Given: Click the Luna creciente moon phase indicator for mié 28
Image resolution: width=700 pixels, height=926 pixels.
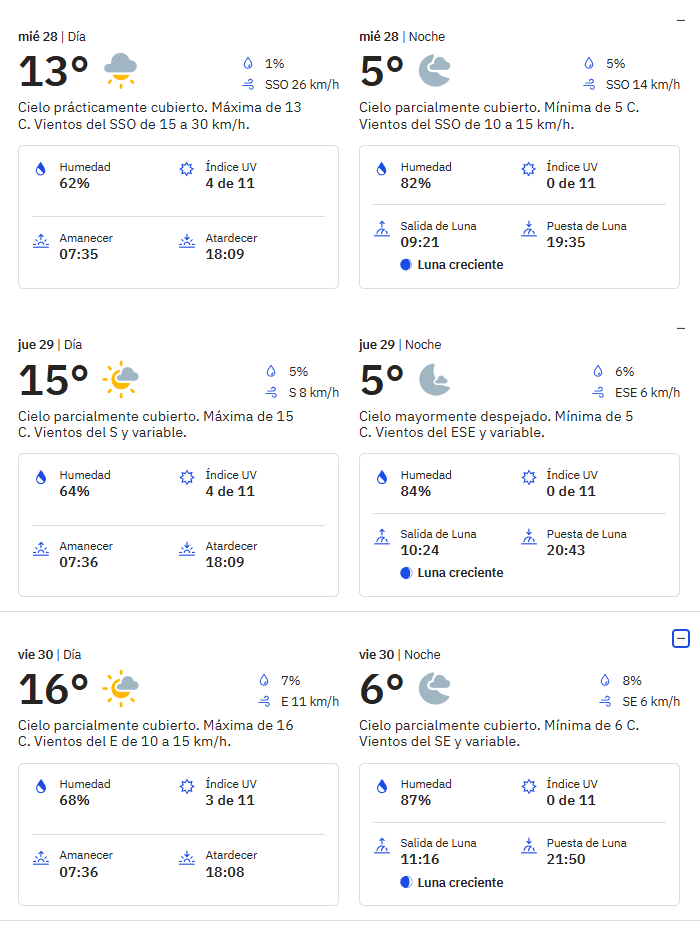Looking at the screenshot, I should 452,265.
